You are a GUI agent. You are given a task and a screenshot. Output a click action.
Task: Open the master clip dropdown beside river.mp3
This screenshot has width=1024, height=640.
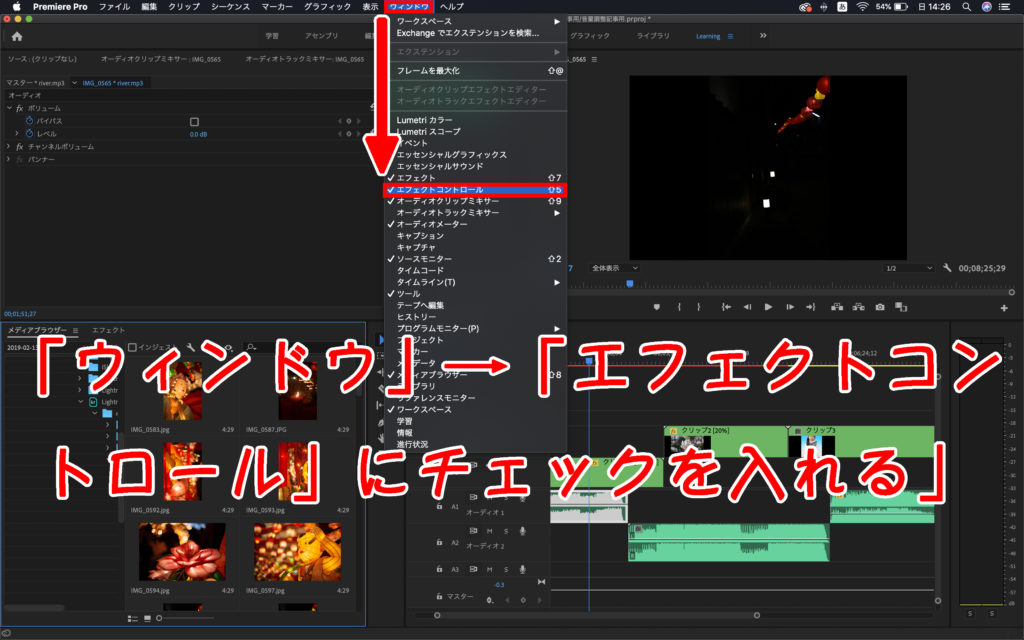click(x=74, y=83)
